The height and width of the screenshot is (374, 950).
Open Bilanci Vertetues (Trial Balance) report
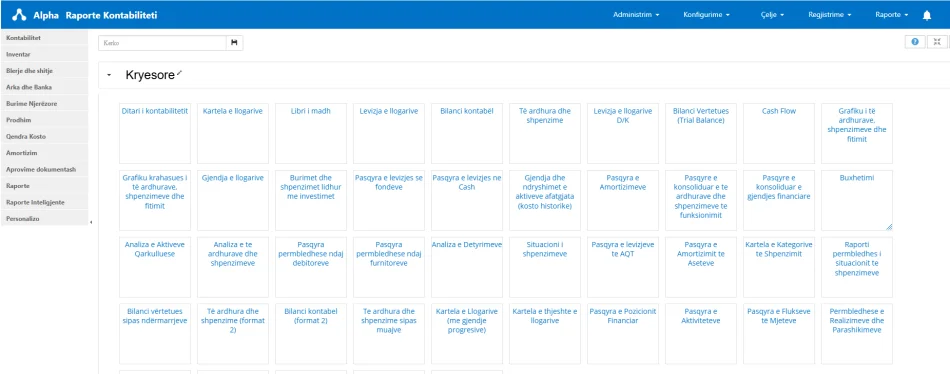(701, 133)
